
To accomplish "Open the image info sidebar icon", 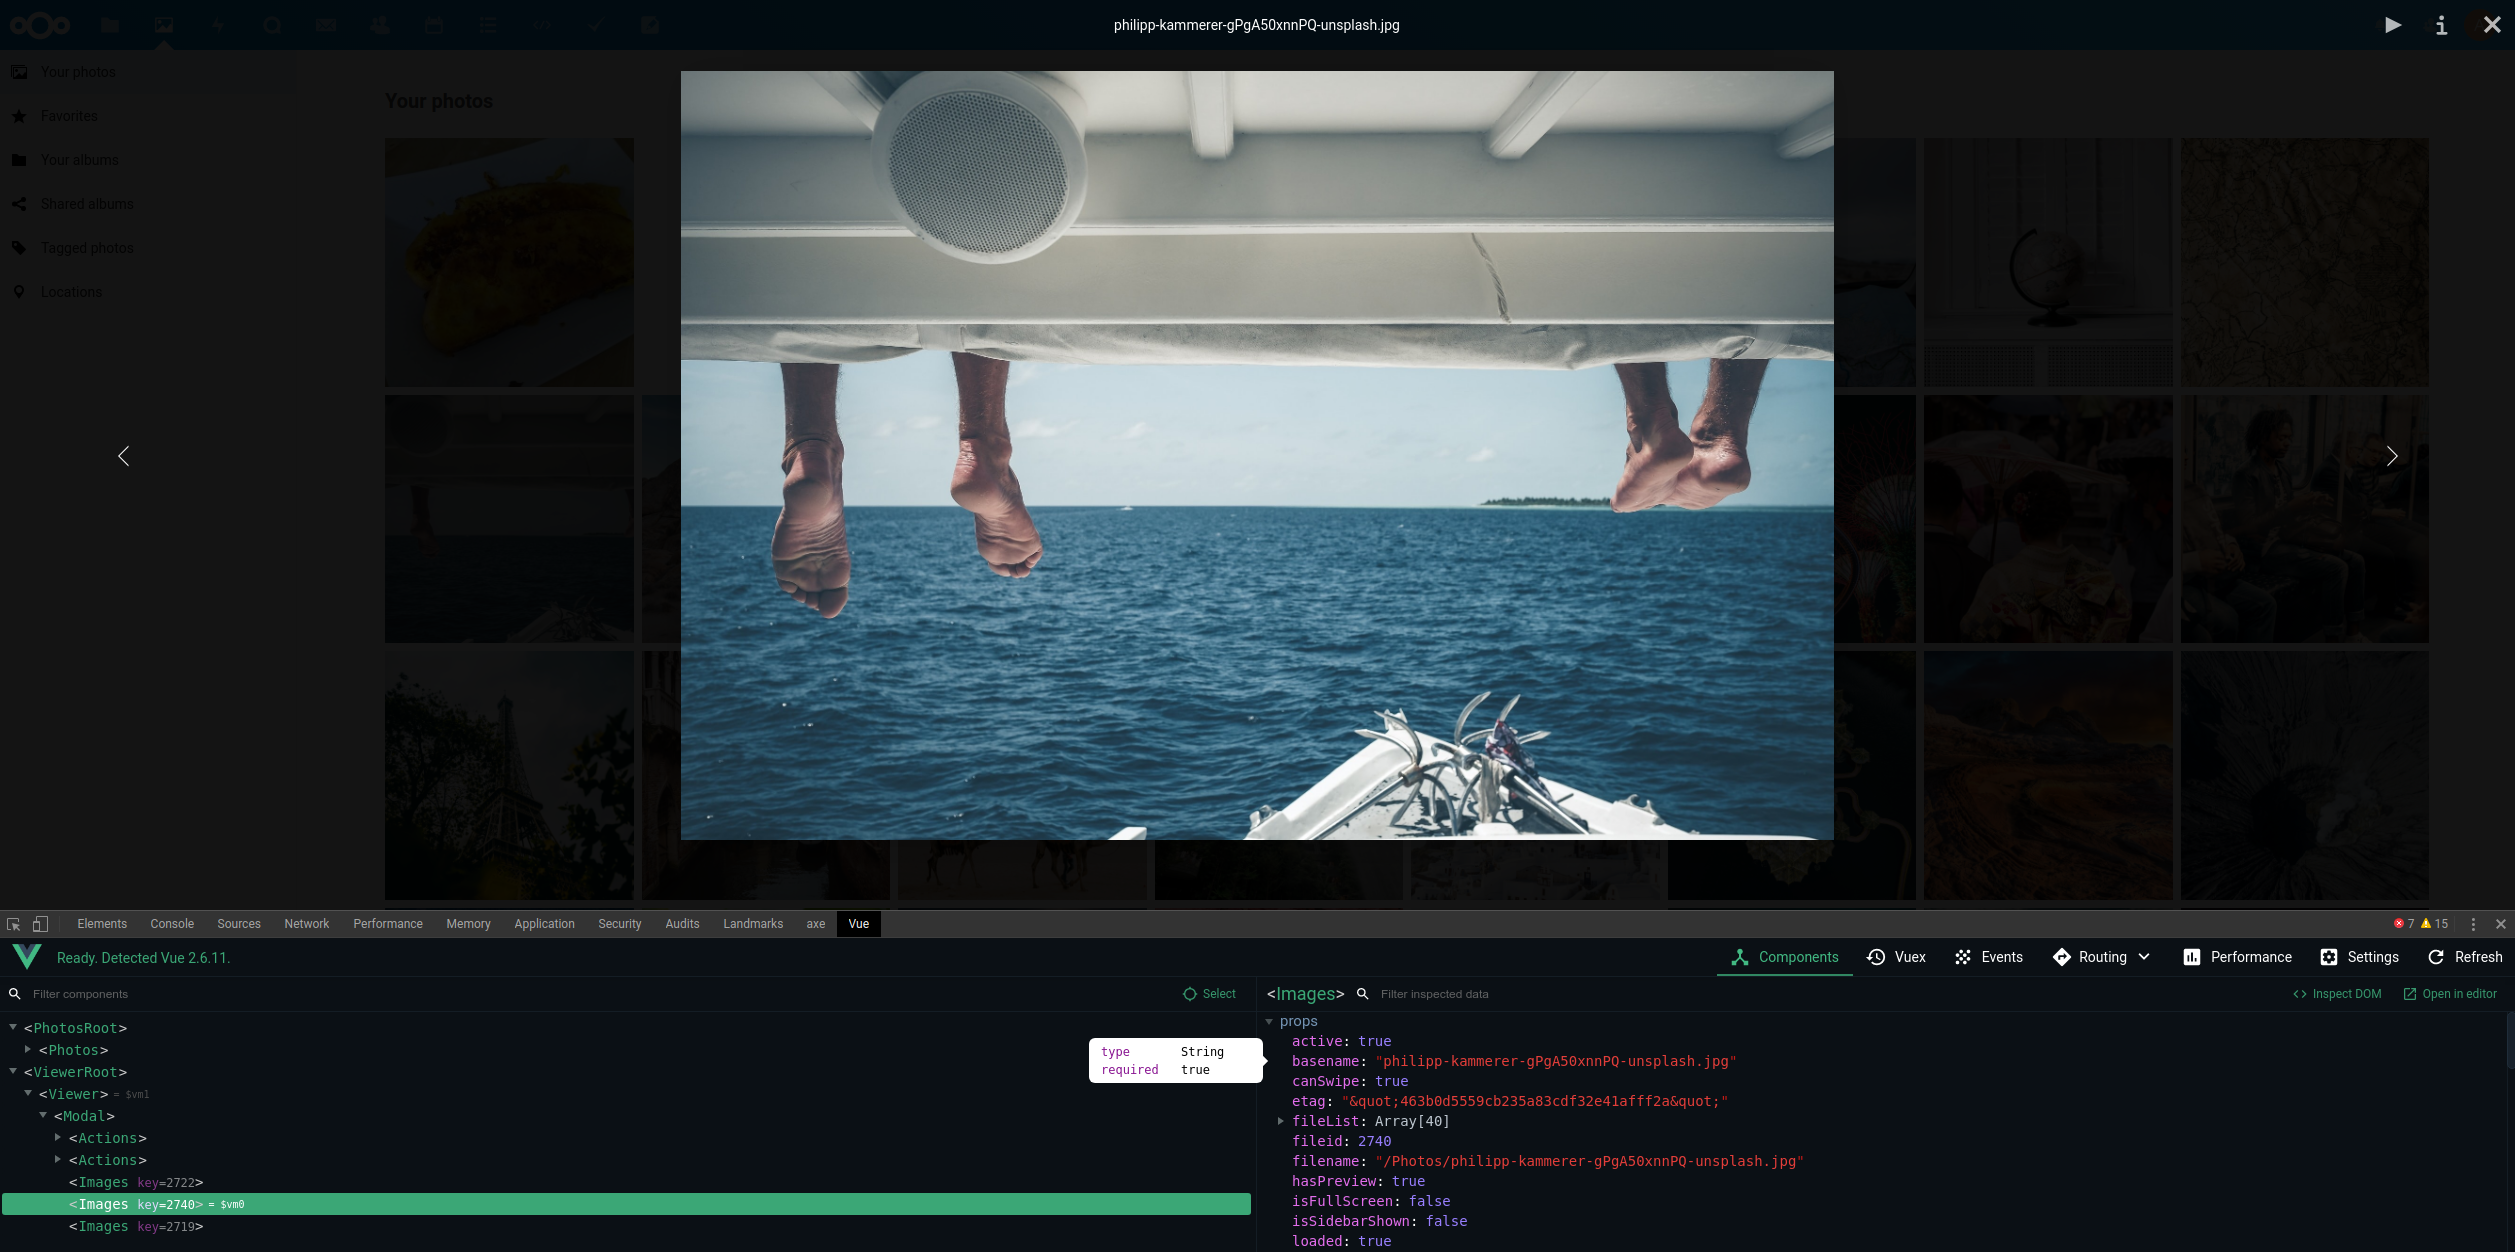I will [x=2441, y=25].
